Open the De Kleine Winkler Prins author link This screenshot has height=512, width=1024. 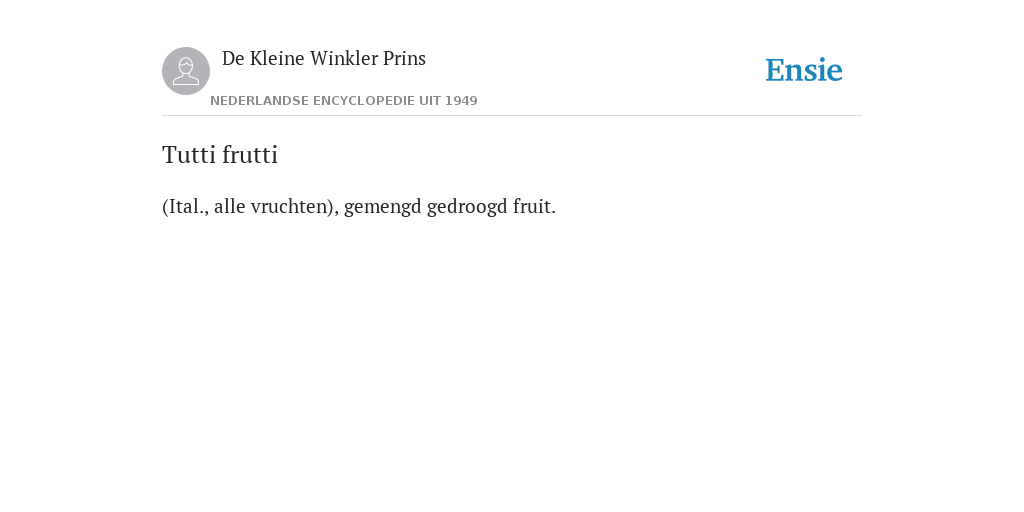(x=324, y=58)
